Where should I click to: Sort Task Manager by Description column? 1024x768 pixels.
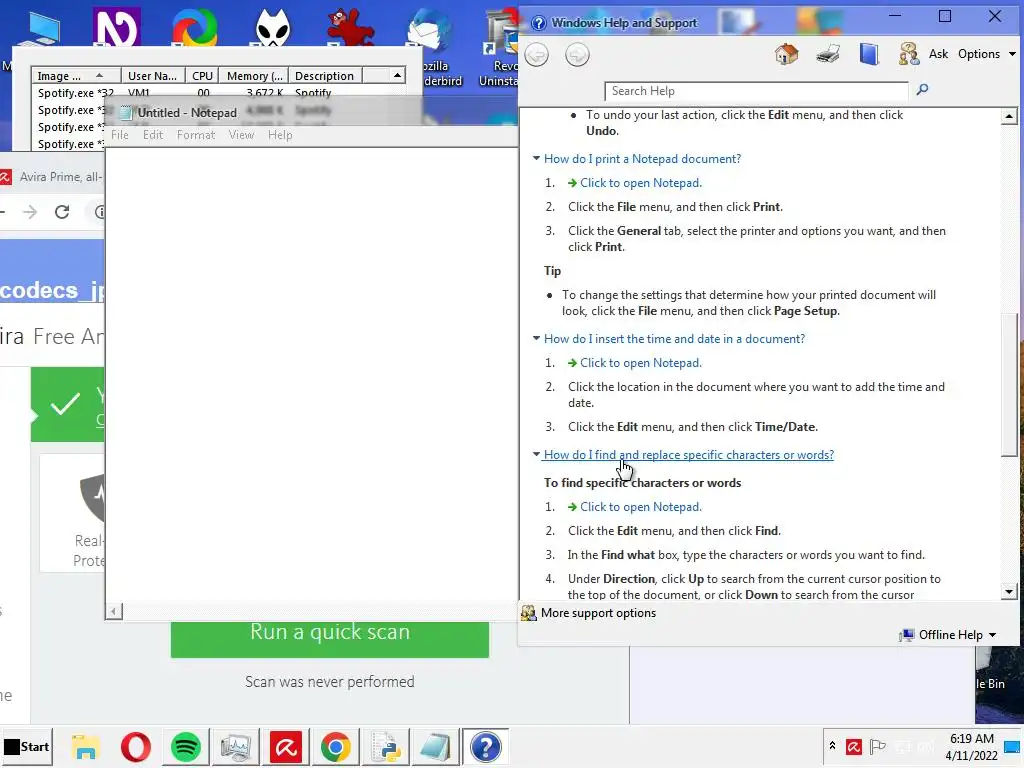pyautogui.click(x=325, y=76)
